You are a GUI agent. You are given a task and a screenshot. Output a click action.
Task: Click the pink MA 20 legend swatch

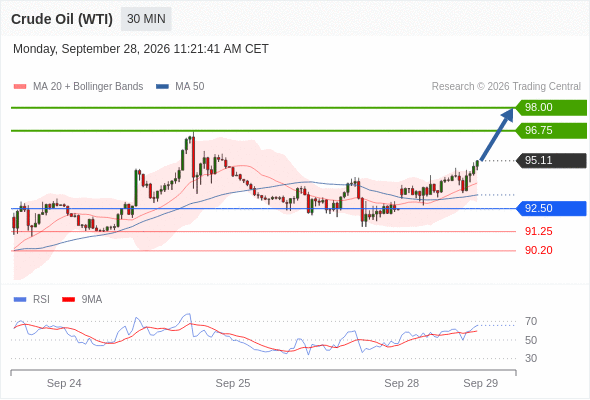(x=20, y=87)
